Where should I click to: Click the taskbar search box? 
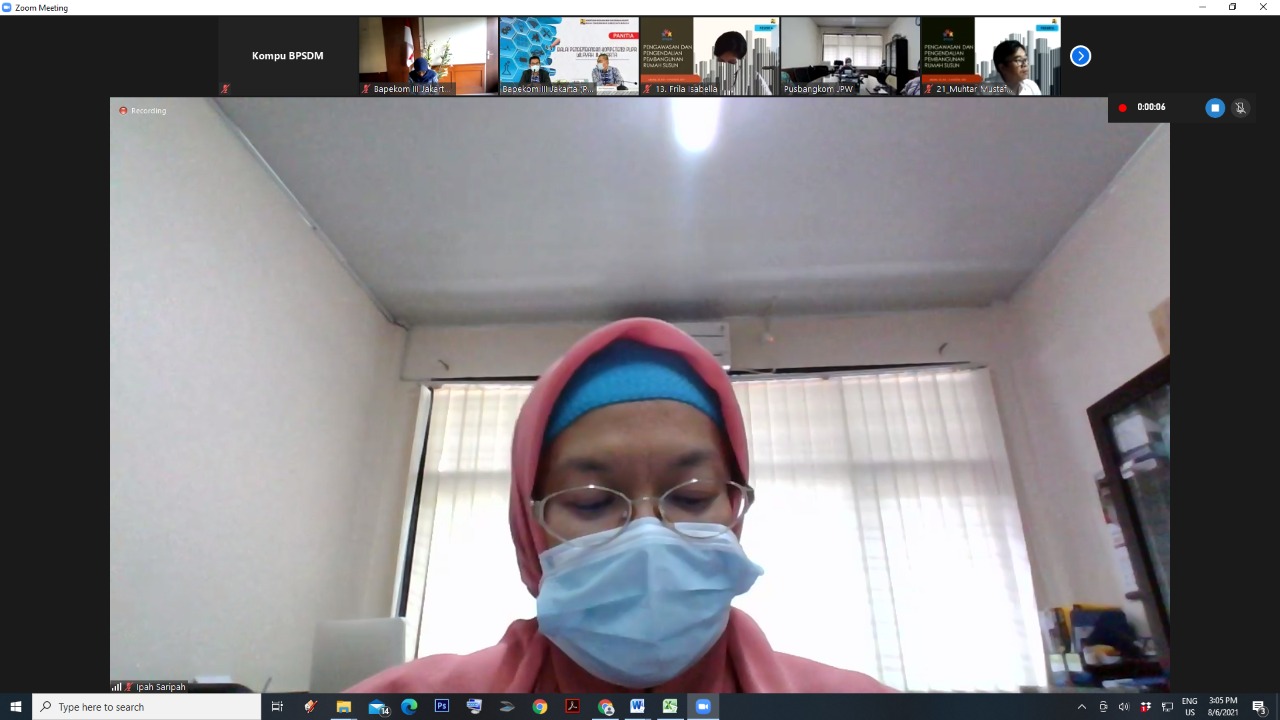coord(147,707)
